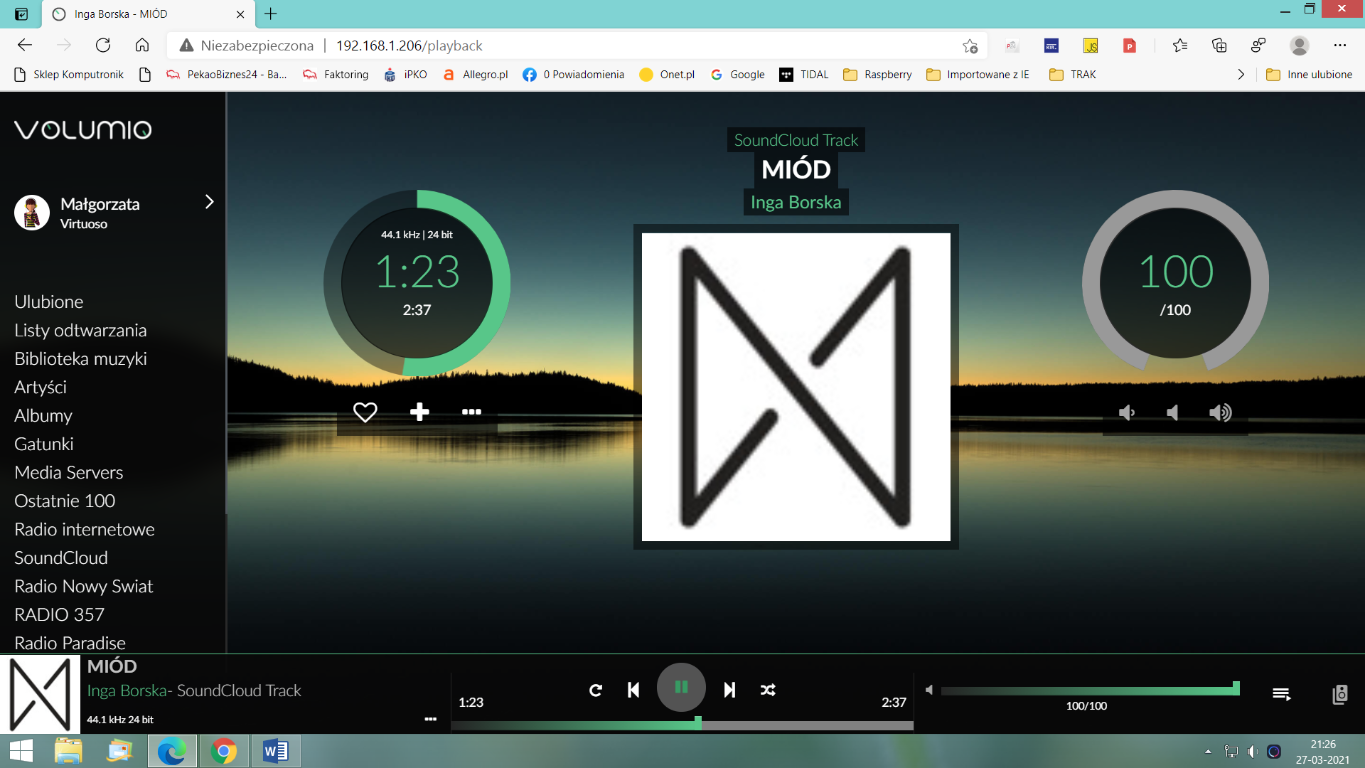Click the circular volume knob showing 100
The width and height of the screenshot is (1365, 768).
coord(1175,284)
